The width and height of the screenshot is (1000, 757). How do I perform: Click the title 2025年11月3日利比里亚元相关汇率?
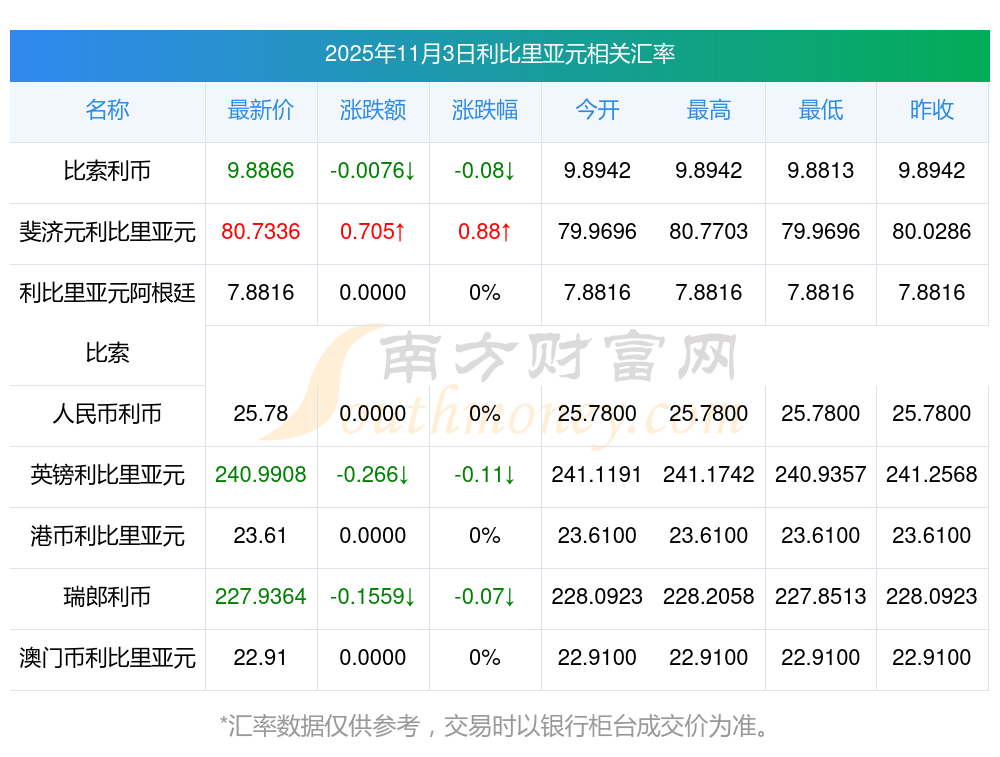pos(499,54)
